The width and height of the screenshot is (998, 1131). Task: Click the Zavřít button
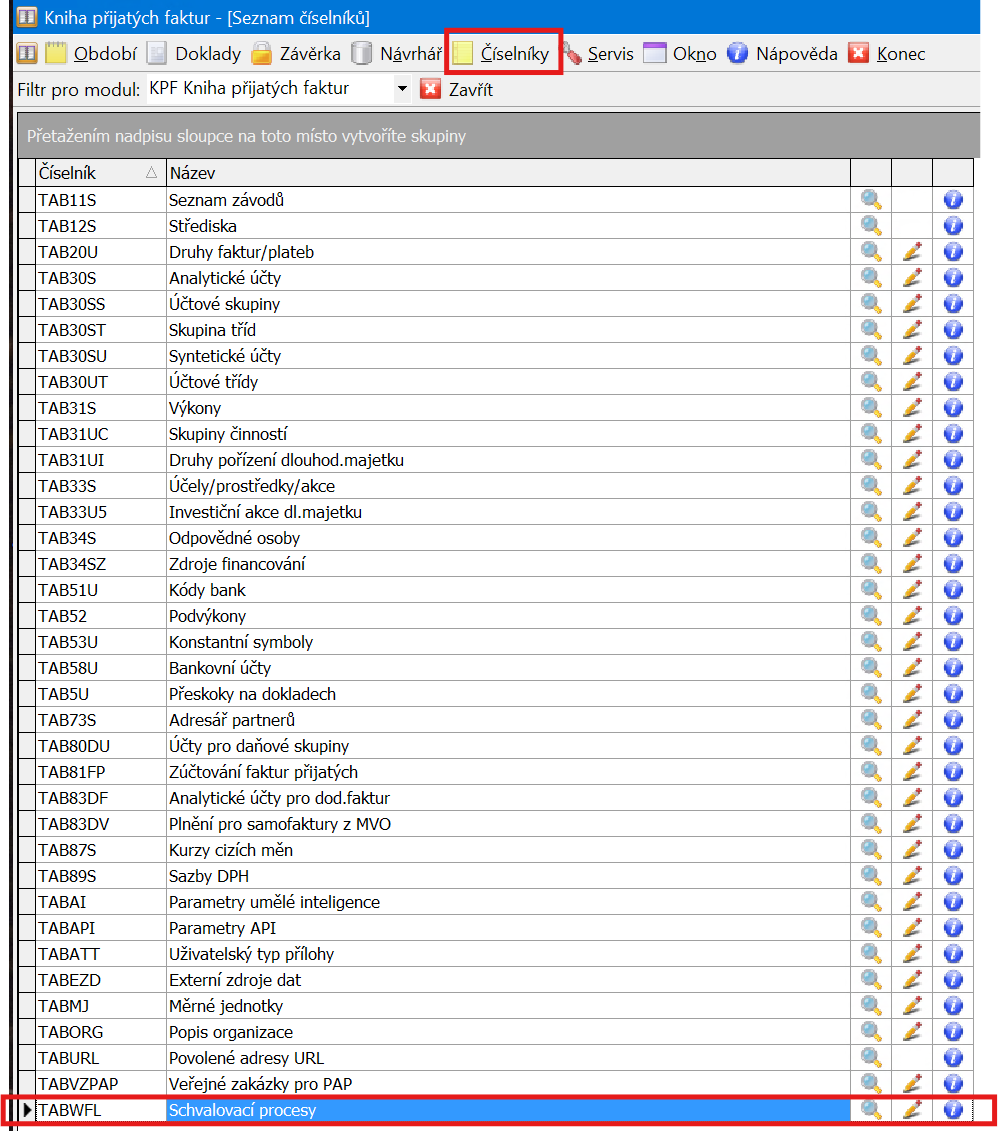(458, 89)
